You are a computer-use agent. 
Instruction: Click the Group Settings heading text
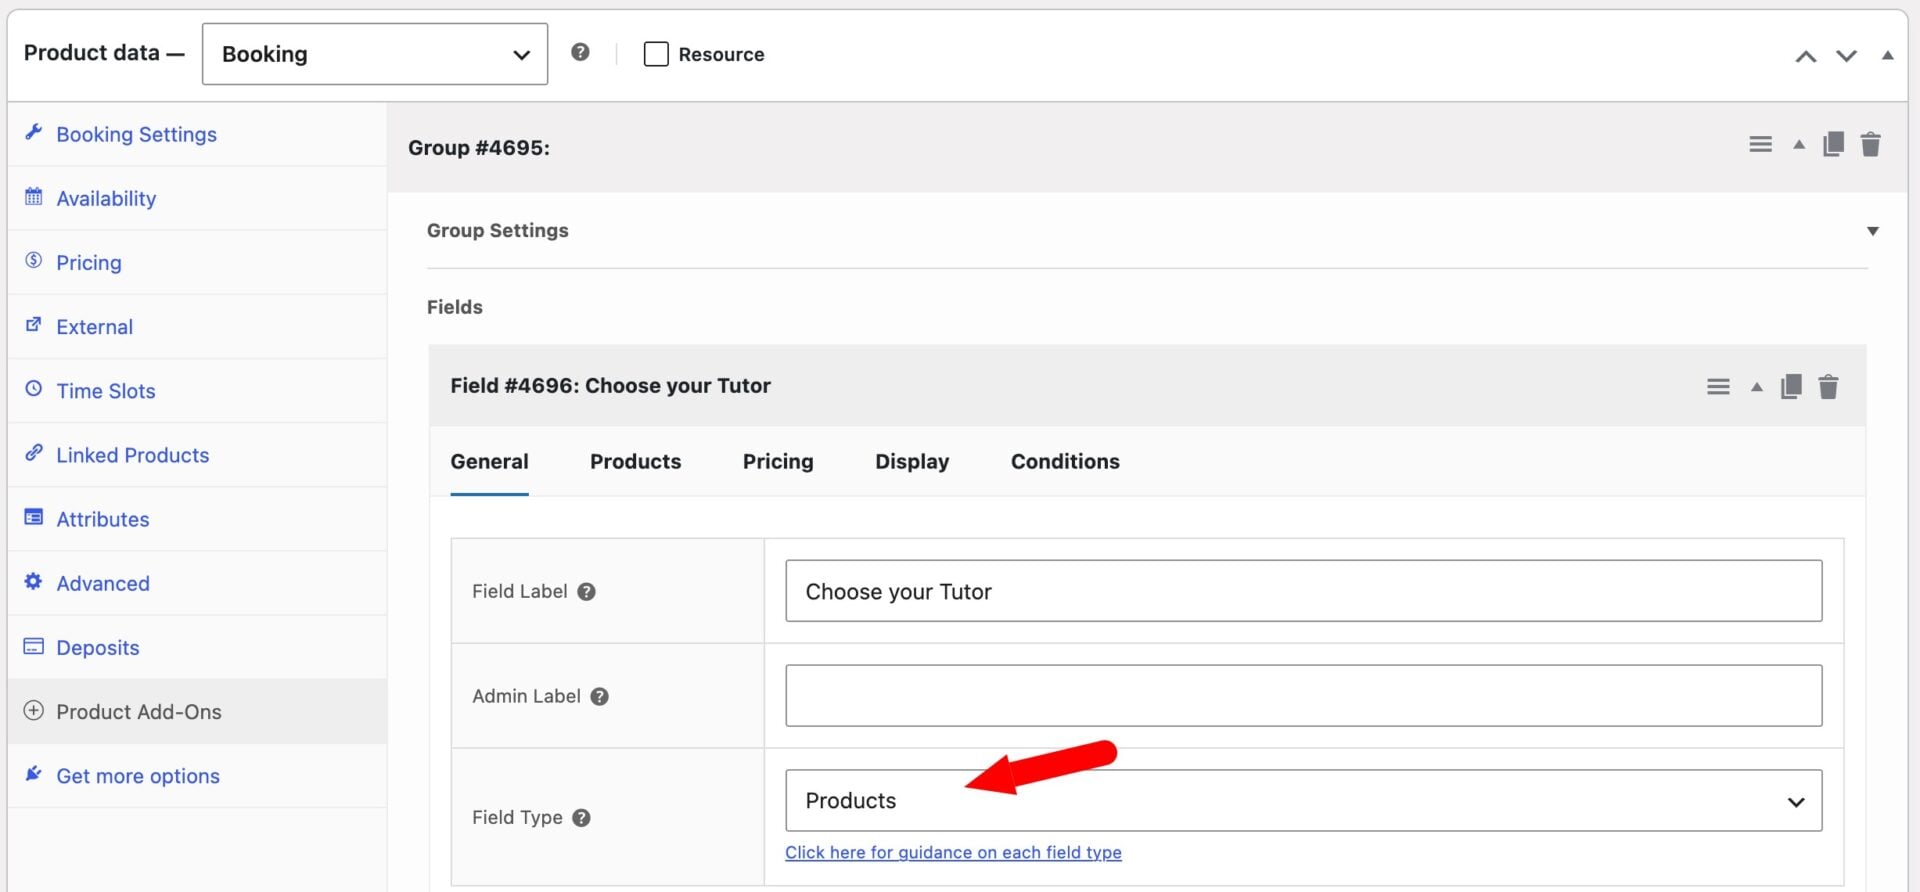click(498, 230)
